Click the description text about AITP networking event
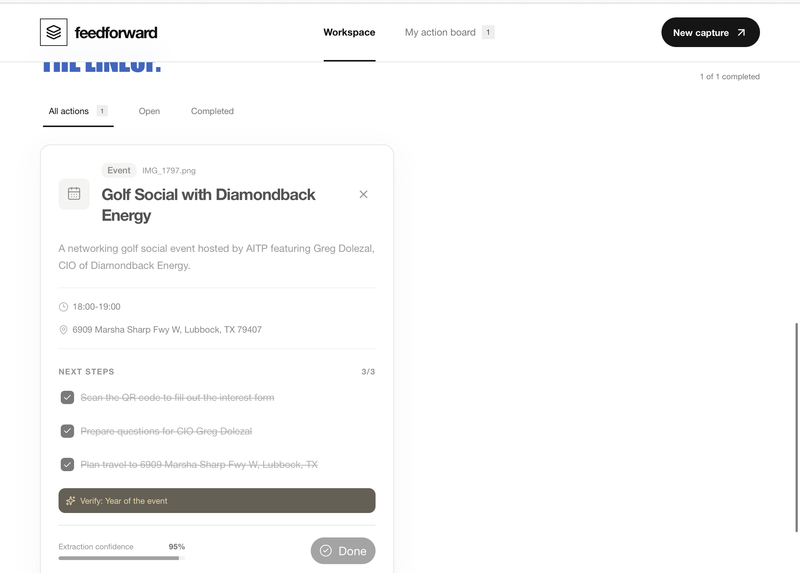The width and height of the screenshot is (800, 573). [x=216, y=257]
